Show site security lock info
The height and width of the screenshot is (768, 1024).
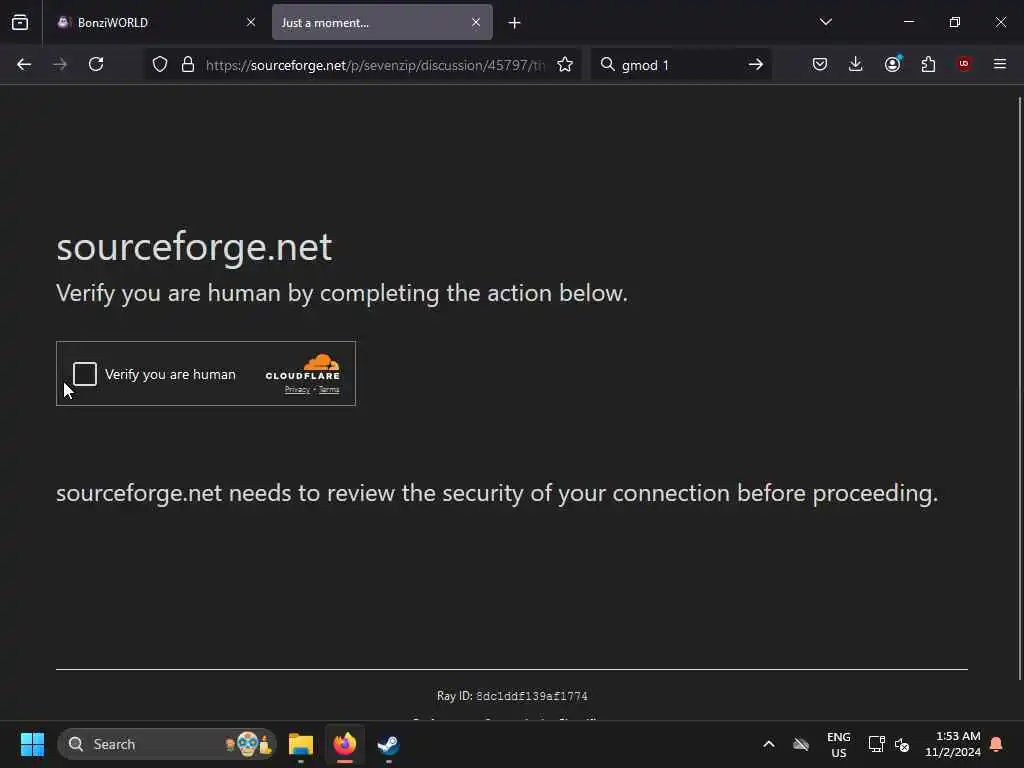tap(188, 64)
